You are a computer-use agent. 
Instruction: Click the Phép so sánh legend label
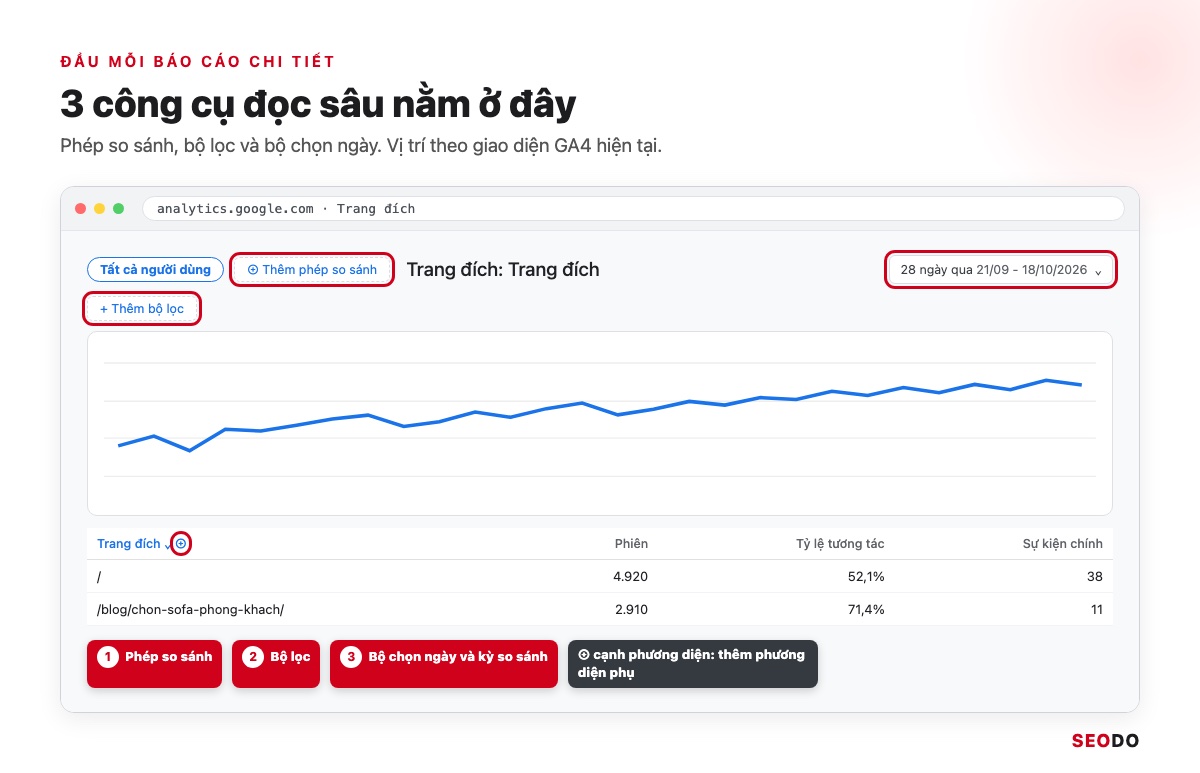point(154,664)
